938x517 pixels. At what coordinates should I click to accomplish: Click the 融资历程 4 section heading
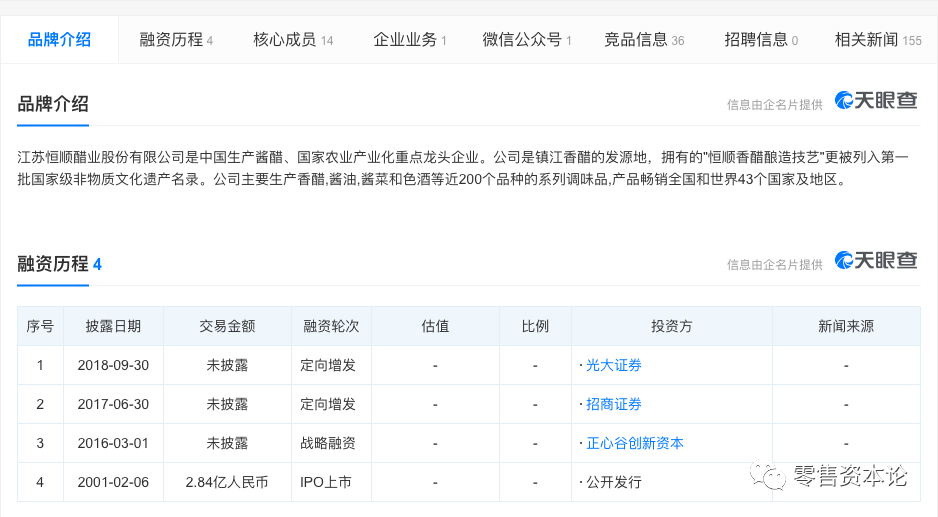click(59, 264)
